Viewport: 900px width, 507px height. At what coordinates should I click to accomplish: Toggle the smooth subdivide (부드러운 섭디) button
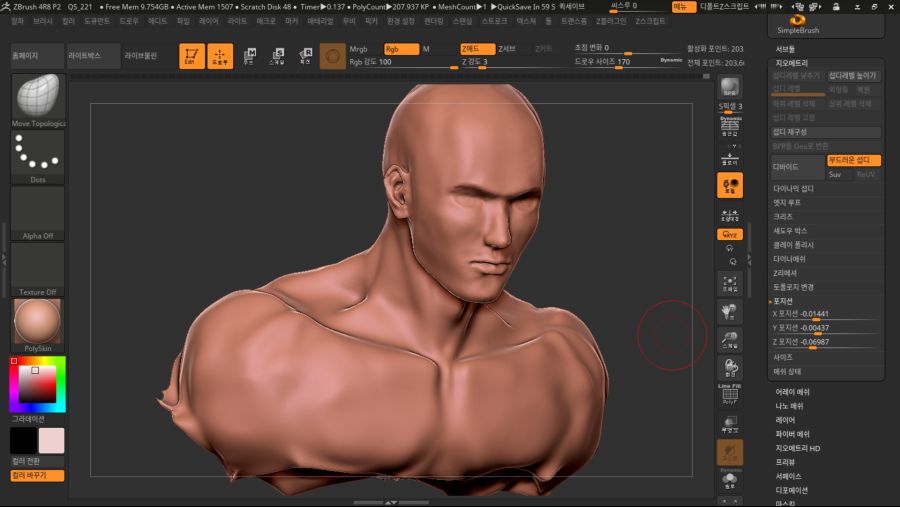pyautogui.click(x=853, y=160)
